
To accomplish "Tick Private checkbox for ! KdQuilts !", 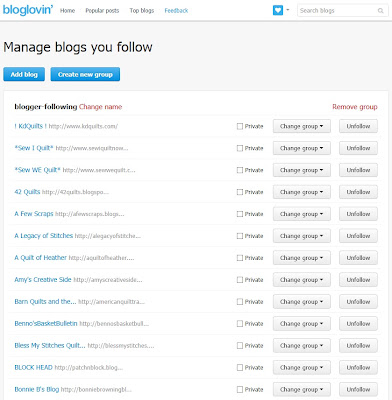I will 240,126.
